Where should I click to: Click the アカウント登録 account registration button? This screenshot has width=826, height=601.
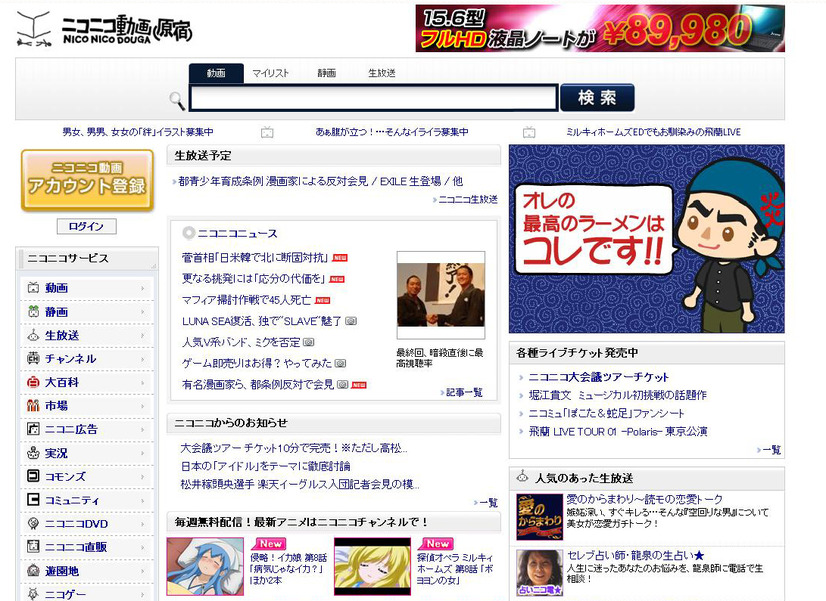point(87,181)
